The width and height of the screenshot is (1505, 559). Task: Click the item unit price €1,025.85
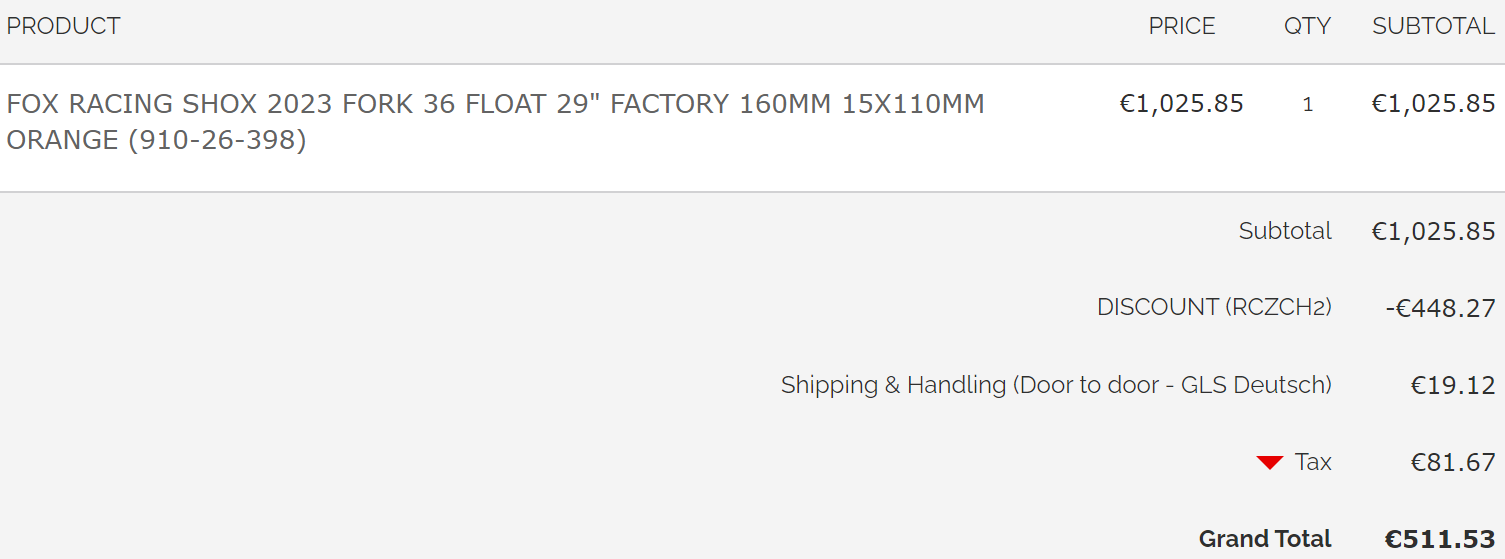pyautogui.click(x=1181, y=104)
